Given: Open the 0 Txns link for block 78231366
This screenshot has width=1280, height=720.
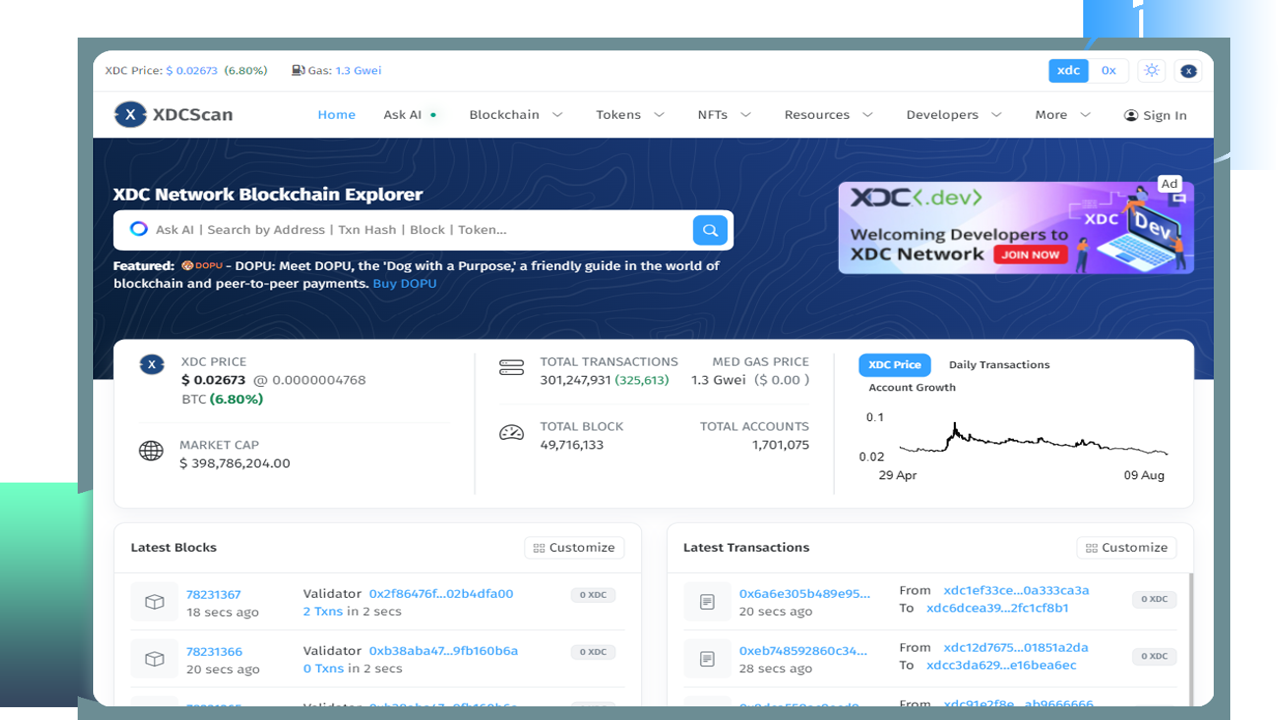Looking at the screenshot, I should pos(323,669).
